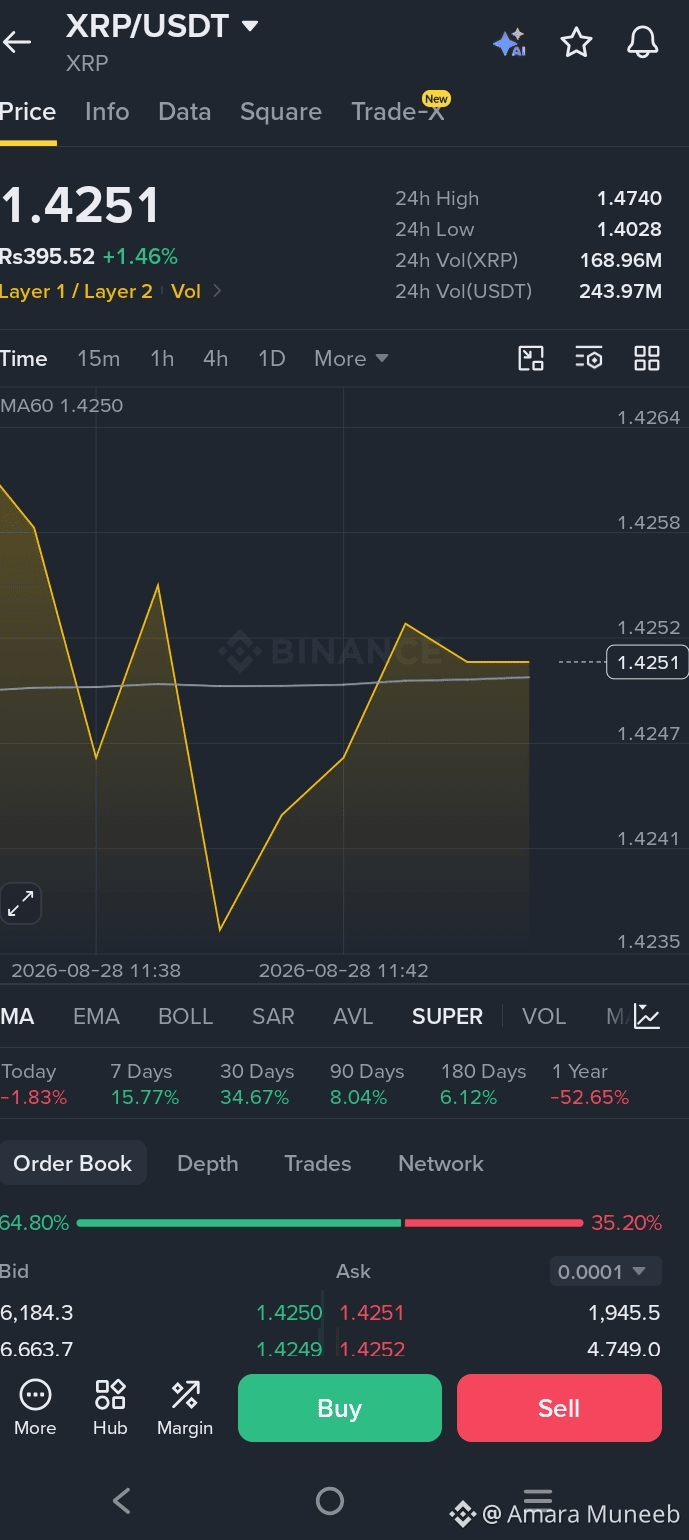Tap bid quantity 6,184.3
The image size is (689, 1540).
coord(37,1313)
